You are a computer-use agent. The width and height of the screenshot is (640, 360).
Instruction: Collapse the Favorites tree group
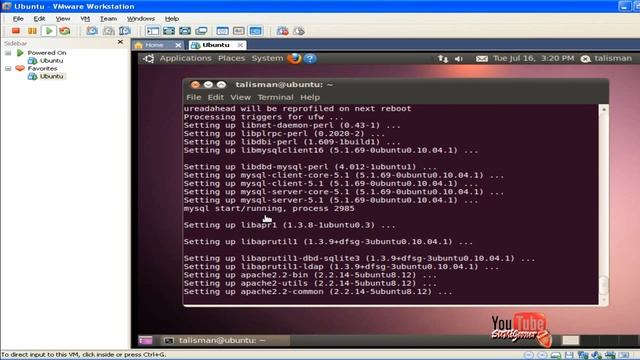8,69
